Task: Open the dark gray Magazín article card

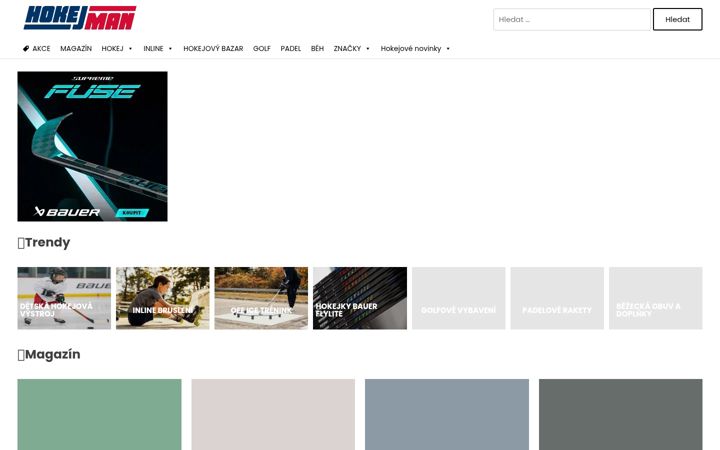Action: coord(620,414)
